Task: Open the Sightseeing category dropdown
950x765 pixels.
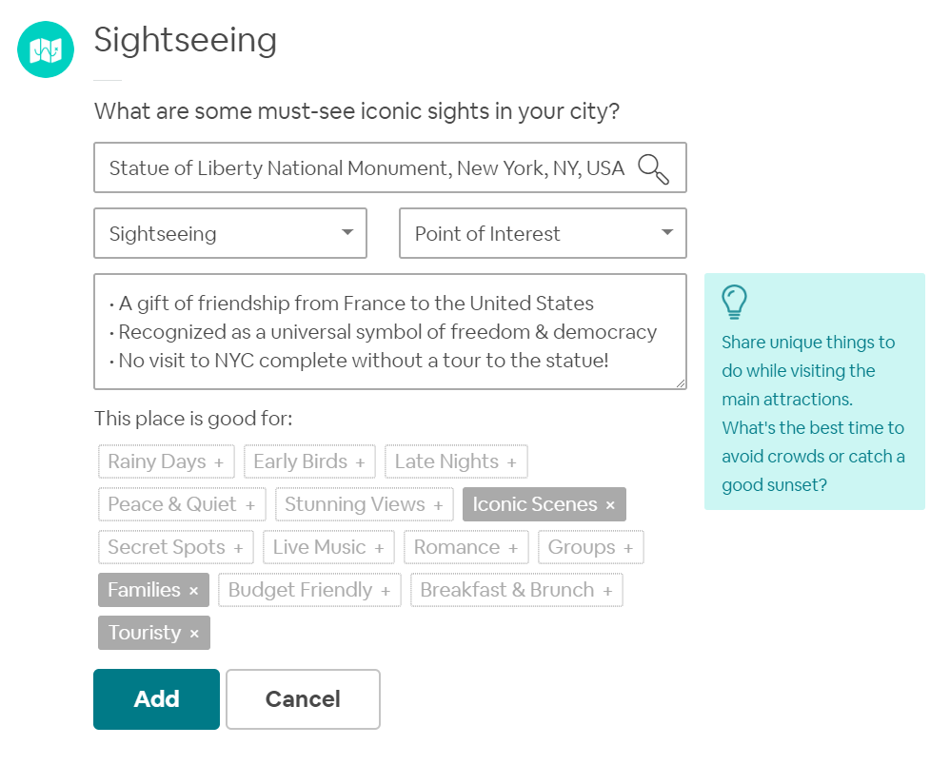Action: 230,233
